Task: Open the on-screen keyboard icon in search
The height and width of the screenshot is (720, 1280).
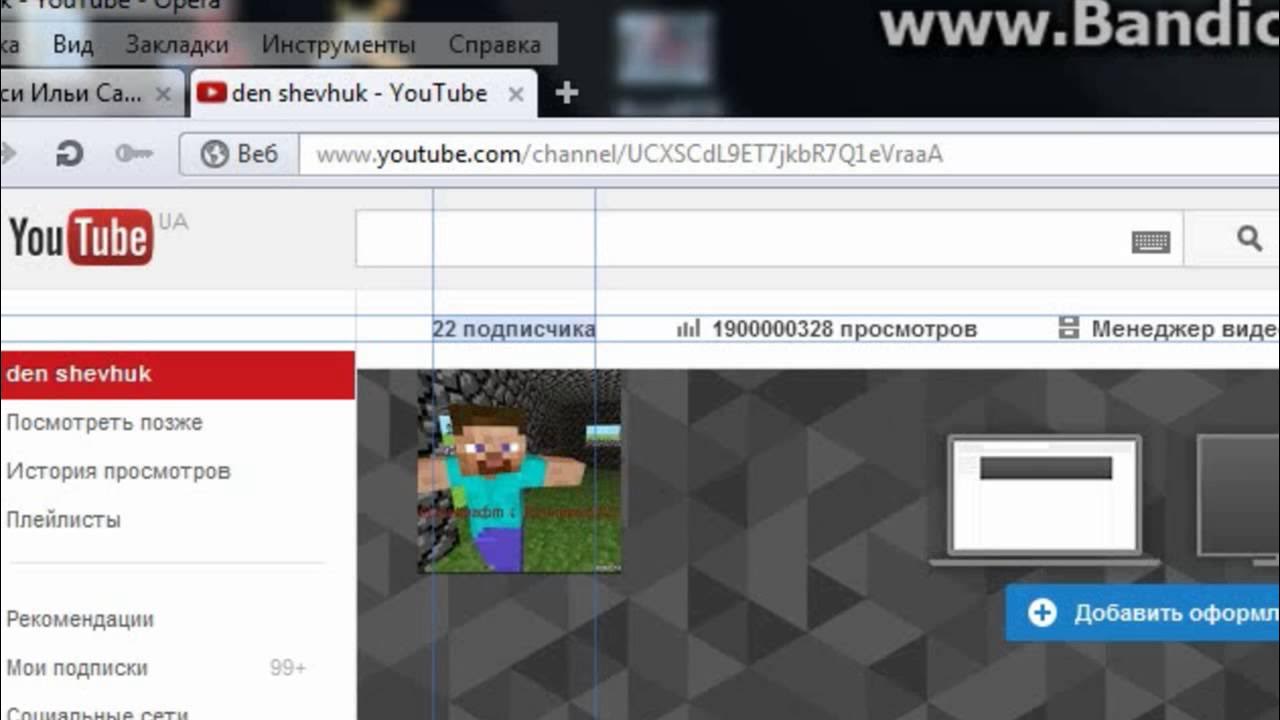Action: (1151, 241)
